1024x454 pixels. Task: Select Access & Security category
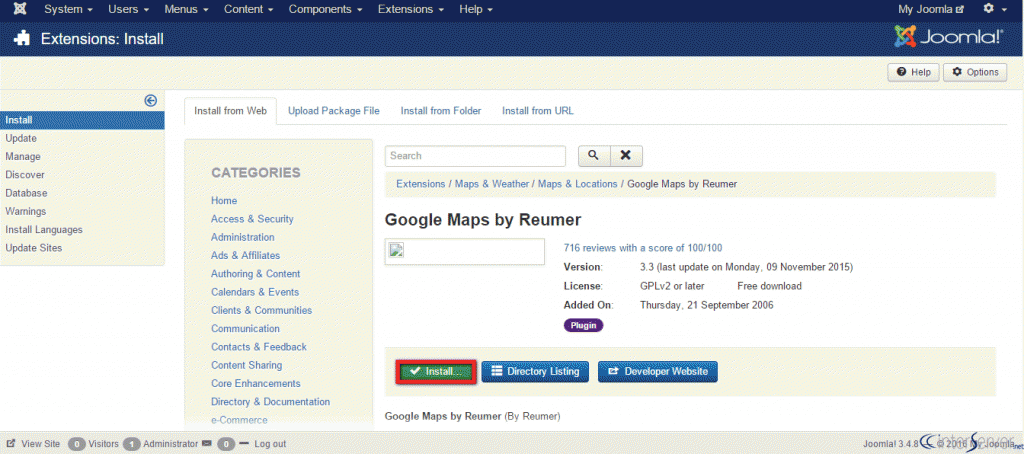pyautogui.click(x=252, y=219)
